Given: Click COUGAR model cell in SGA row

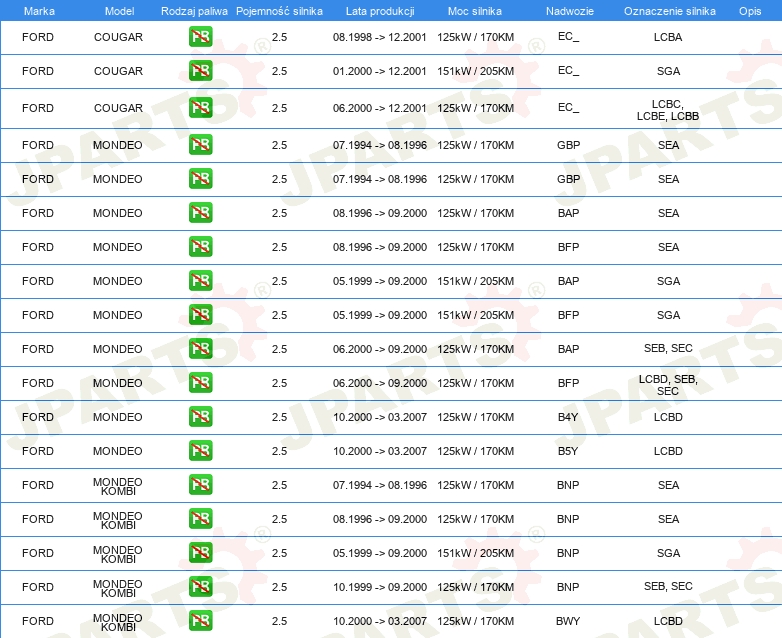Looking at the screenshot, I should click(119, 71).
